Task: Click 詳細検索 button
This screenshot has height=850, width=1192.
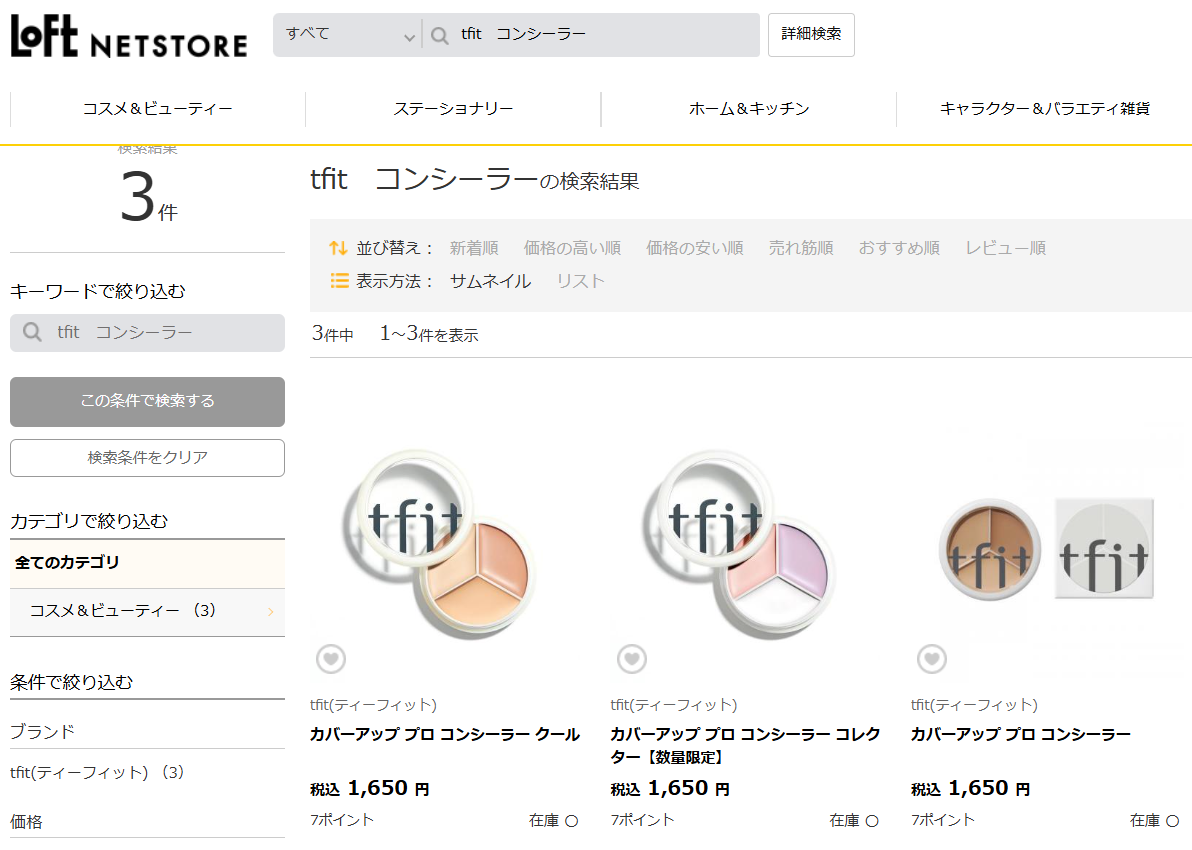Action: (x=811, y=35)
